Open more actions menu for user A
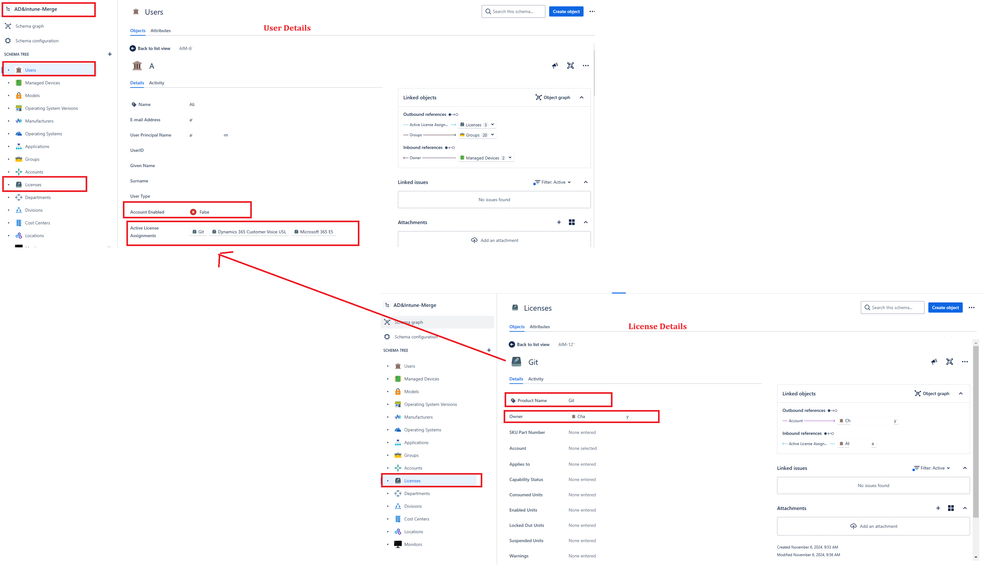This screenshot has height=573, width=999. (x=586, y=66)
